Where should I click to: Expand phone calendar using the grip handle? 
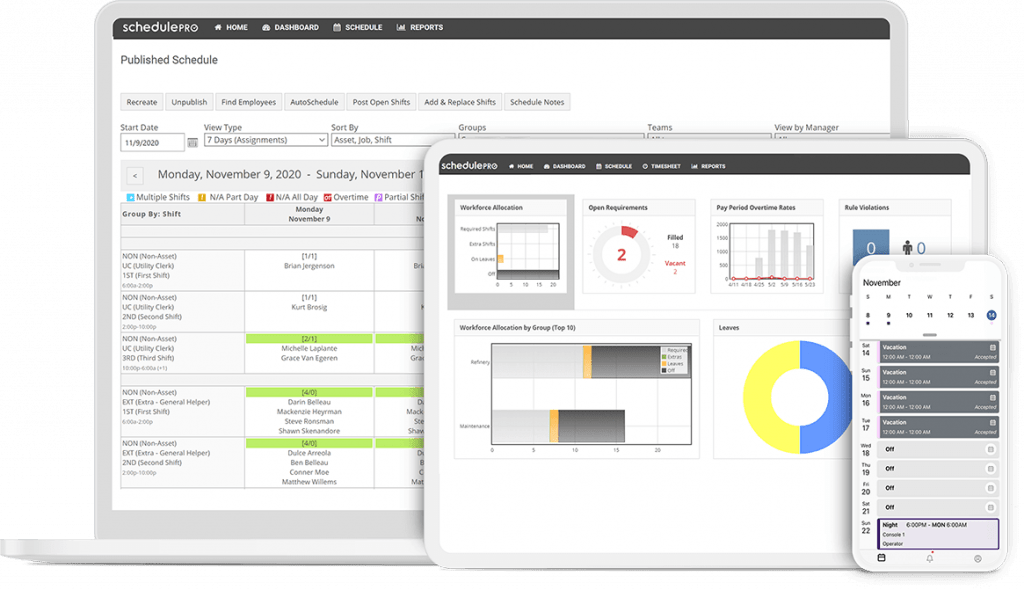[929, 335]
